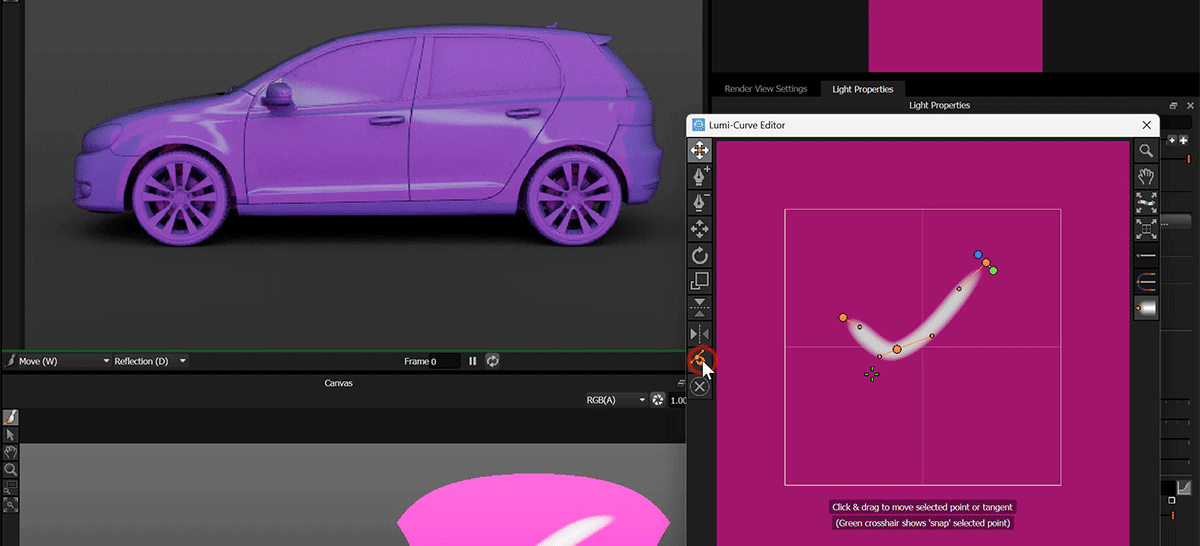
Task: Pause the render view playback
Action: pyautogui.click(x=473, y=361)
